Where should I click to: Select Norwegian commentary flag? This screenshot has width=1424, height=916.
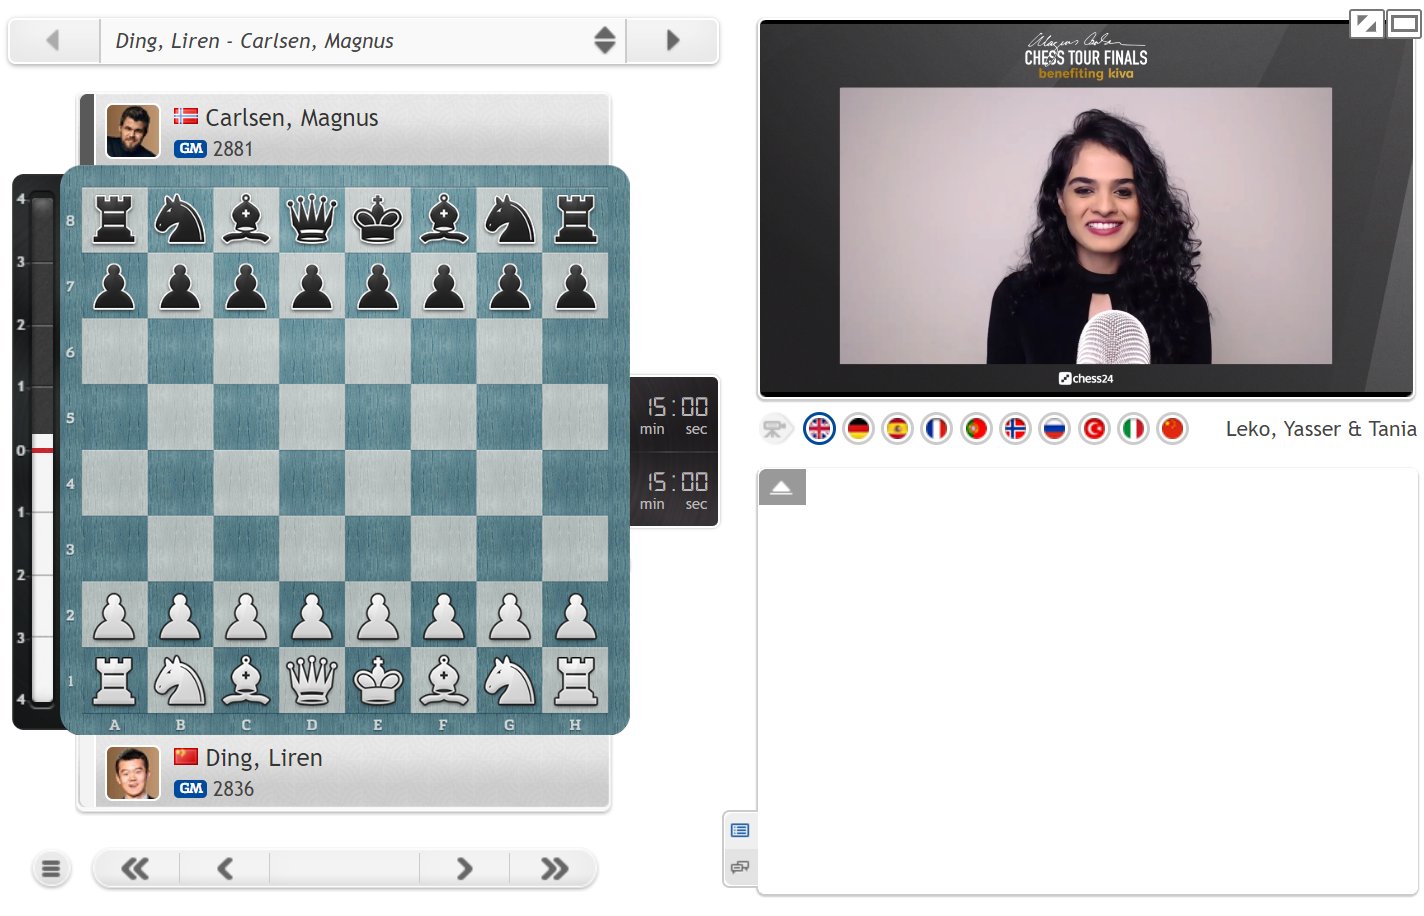[x=1015, y=429]
